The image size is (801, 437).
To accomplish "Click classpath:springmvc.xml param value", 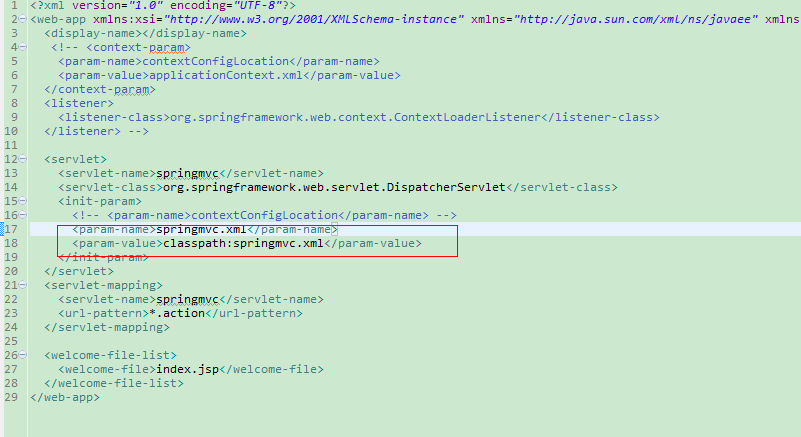I will 243,243.
